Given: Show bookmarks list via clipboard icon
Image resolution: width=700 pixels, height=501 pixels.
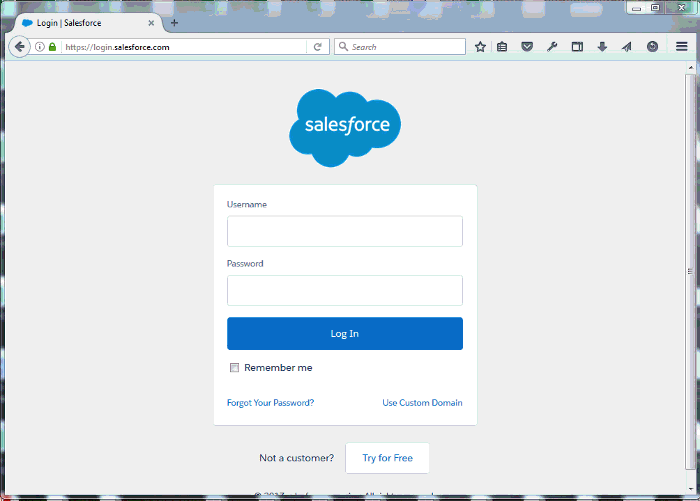Looking at the screenshot, I should click(x=502, y=47).
